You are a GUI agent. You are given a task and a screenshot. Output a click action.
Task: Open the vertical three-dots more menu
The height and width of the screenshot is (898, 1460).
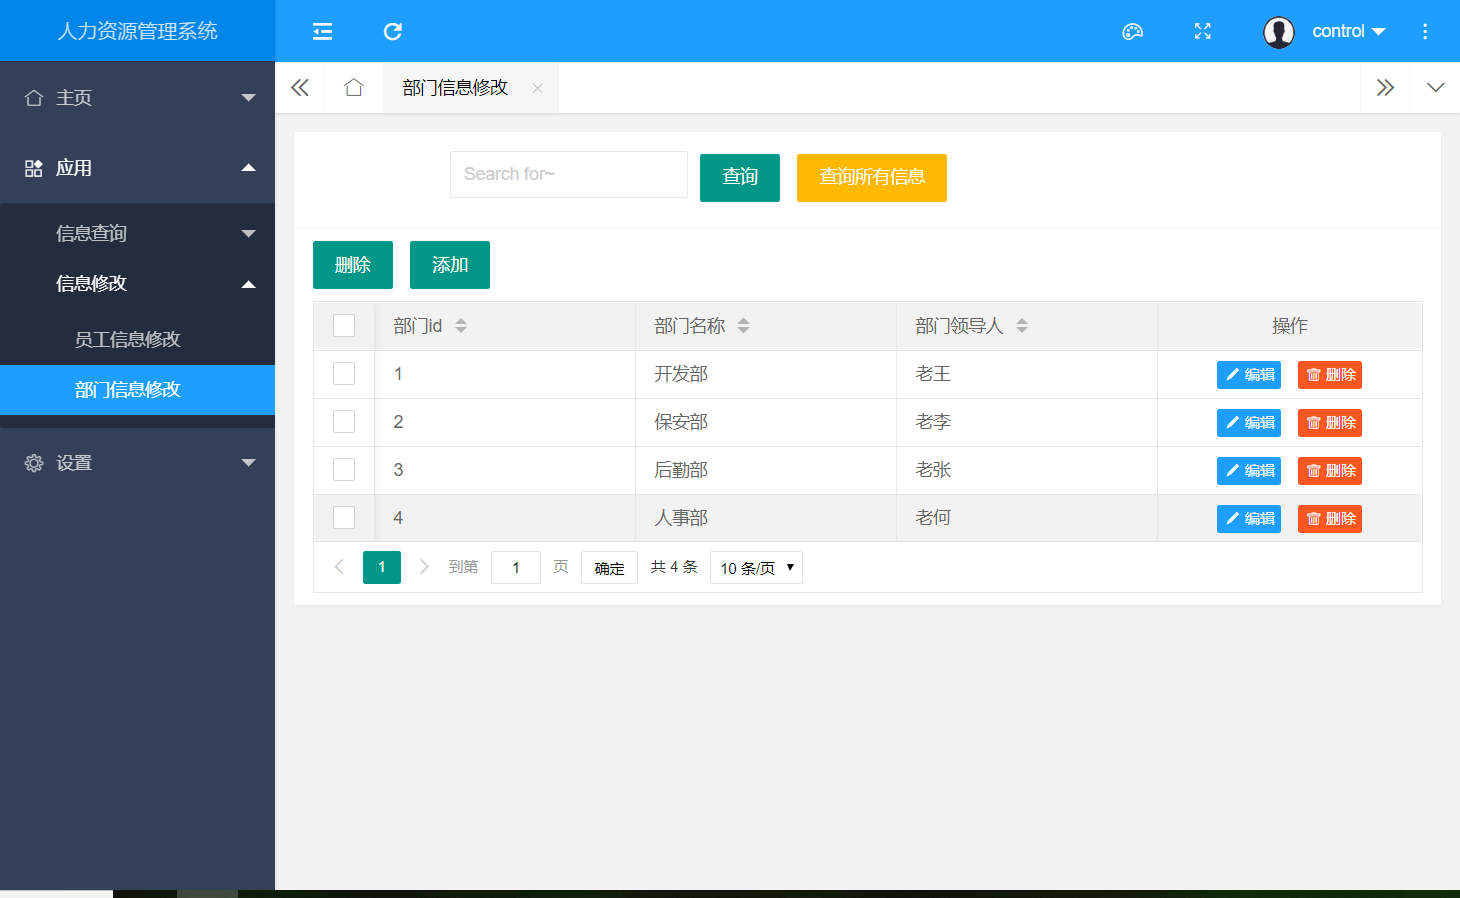[x=1425, y=31]
